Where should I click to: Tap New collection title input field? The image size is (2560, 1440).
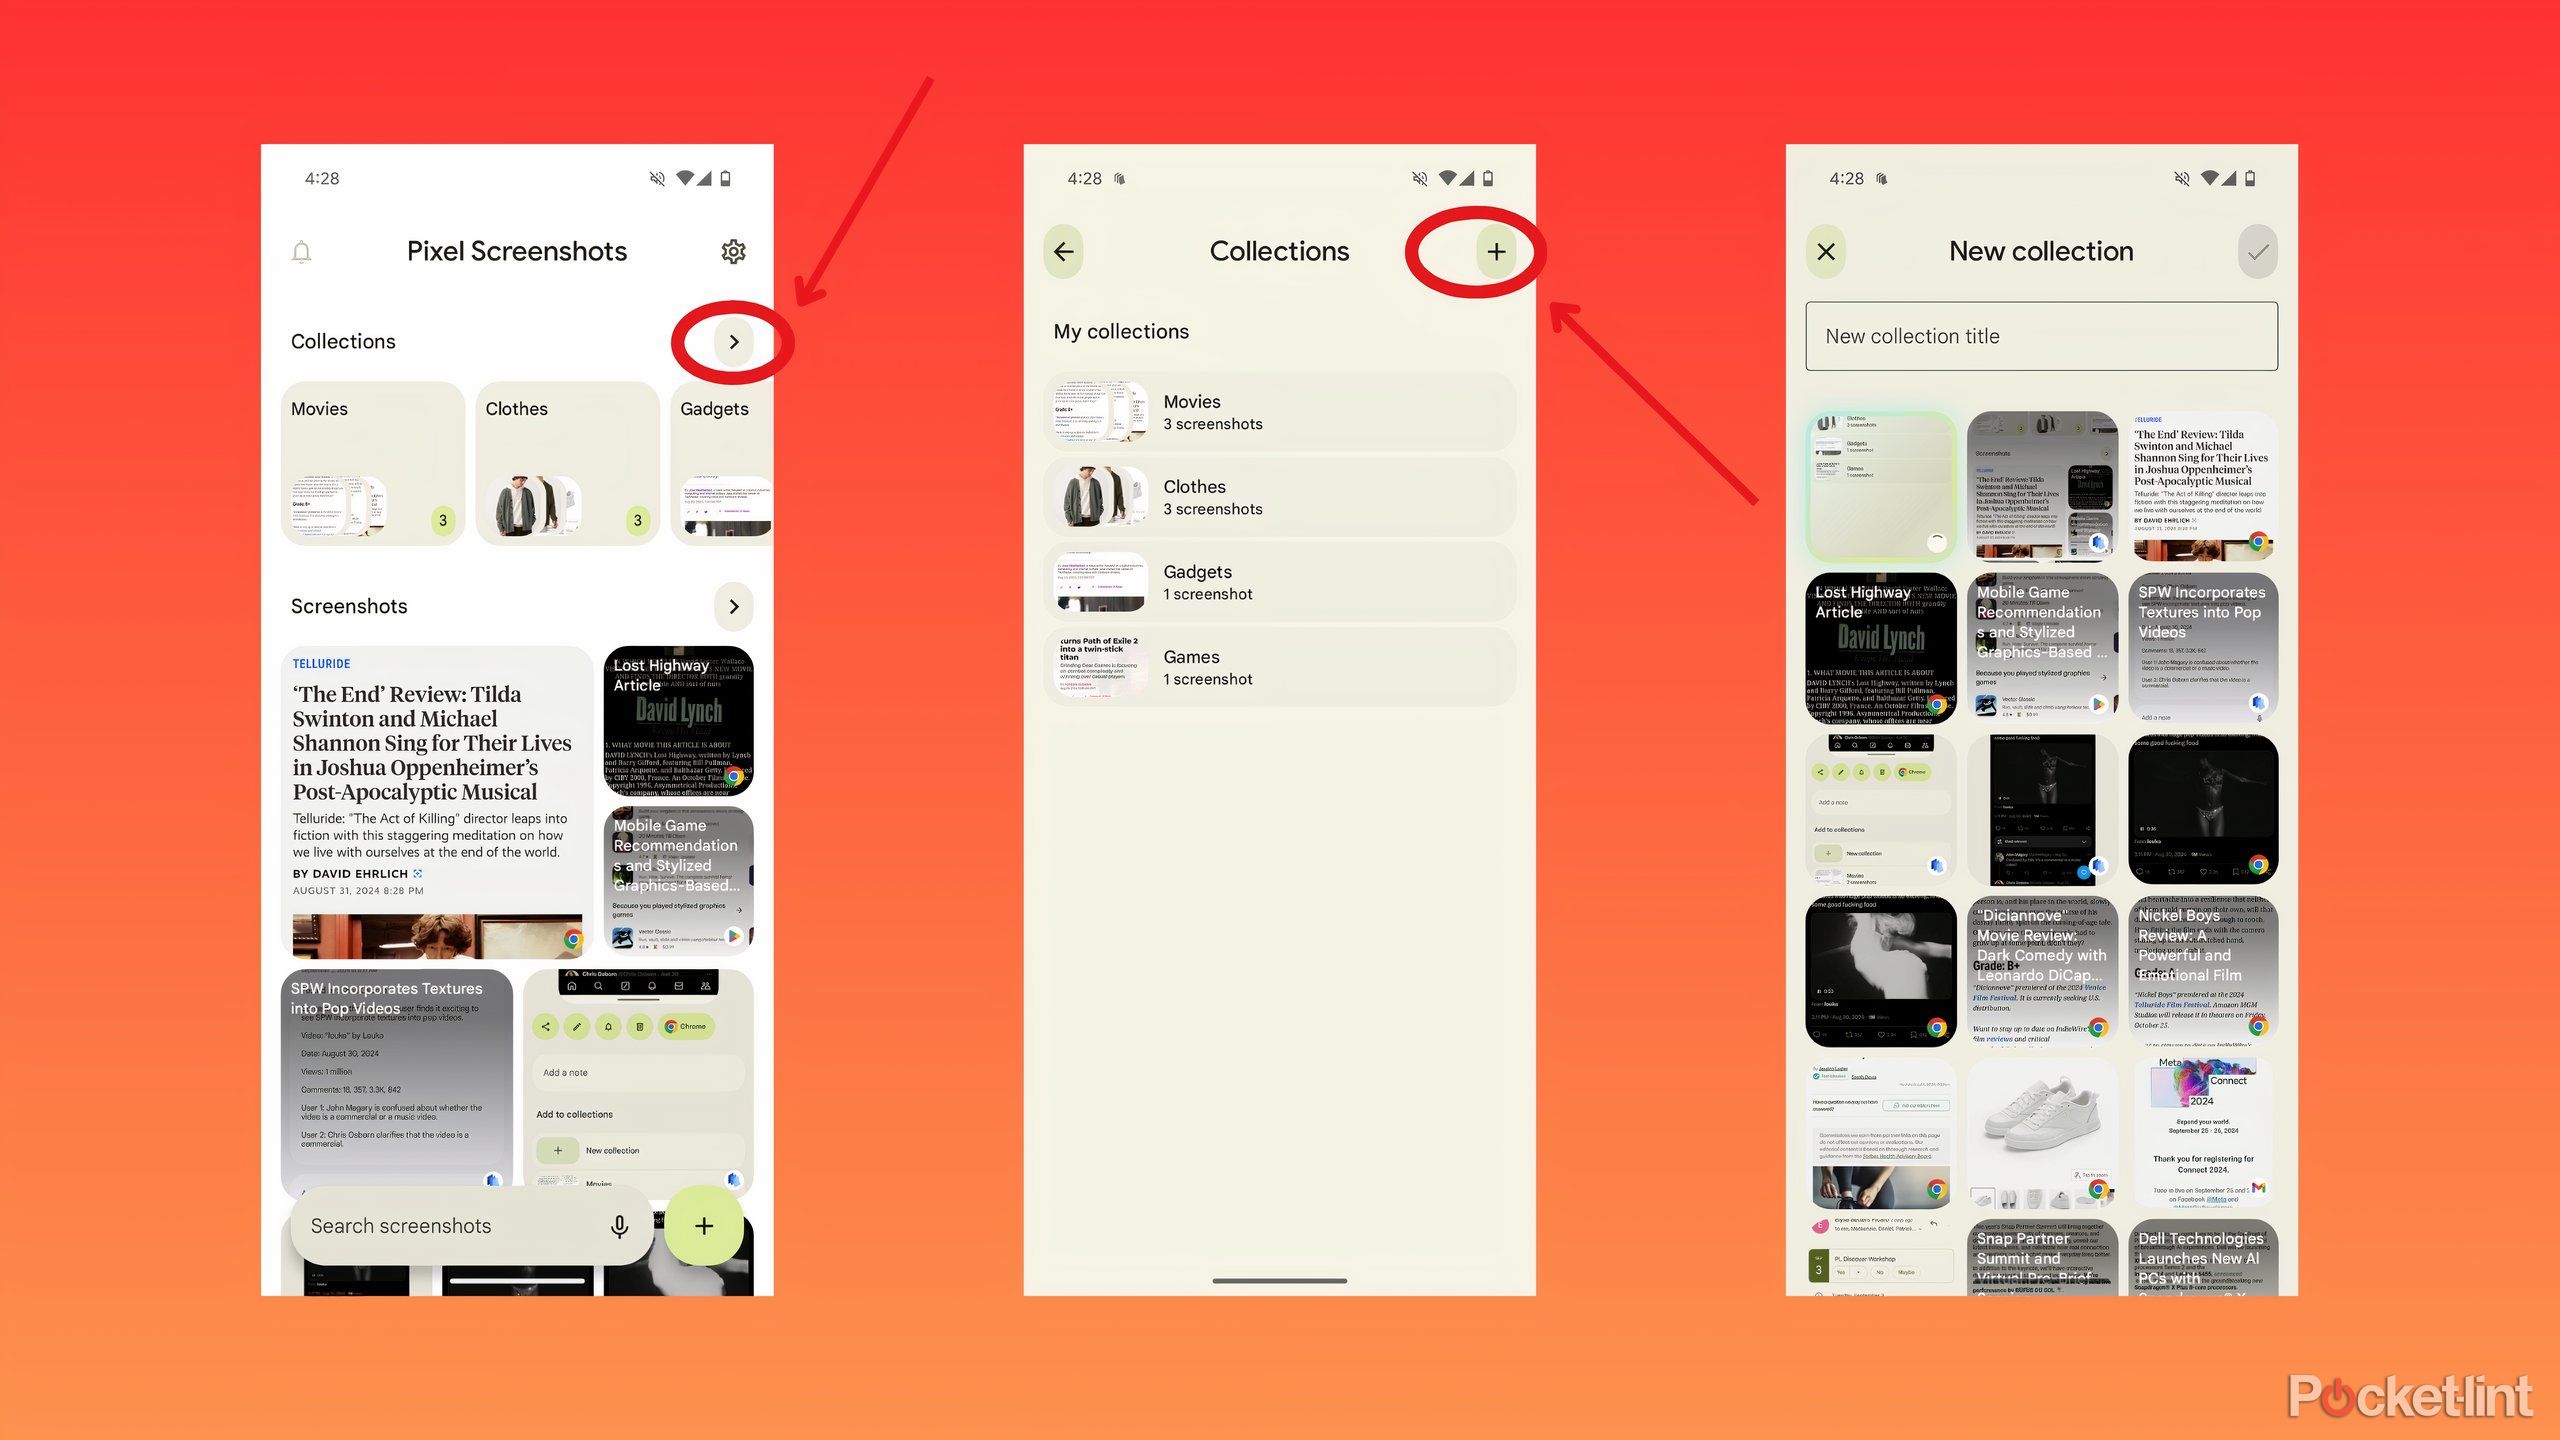pos(2041,336)
